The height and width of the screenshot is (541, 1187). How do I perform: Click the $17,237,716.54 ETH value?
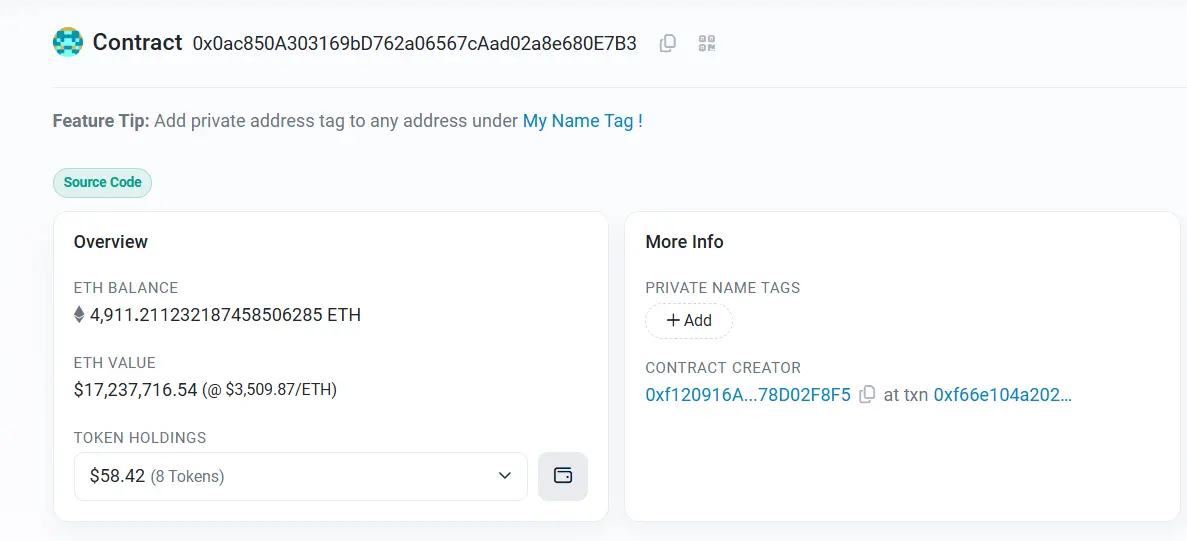pyautogui.click(x=136, y=390)
